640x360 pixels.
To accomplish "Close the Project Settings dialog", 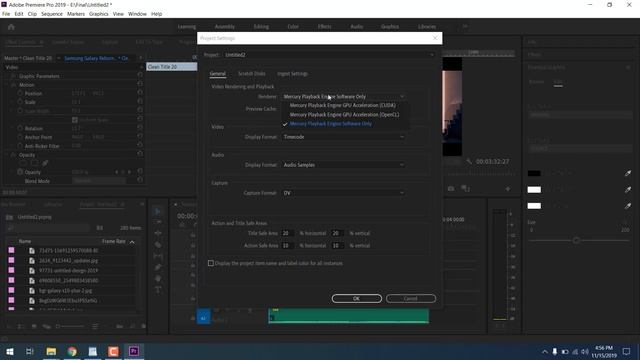I will click(x=435, y=38).
